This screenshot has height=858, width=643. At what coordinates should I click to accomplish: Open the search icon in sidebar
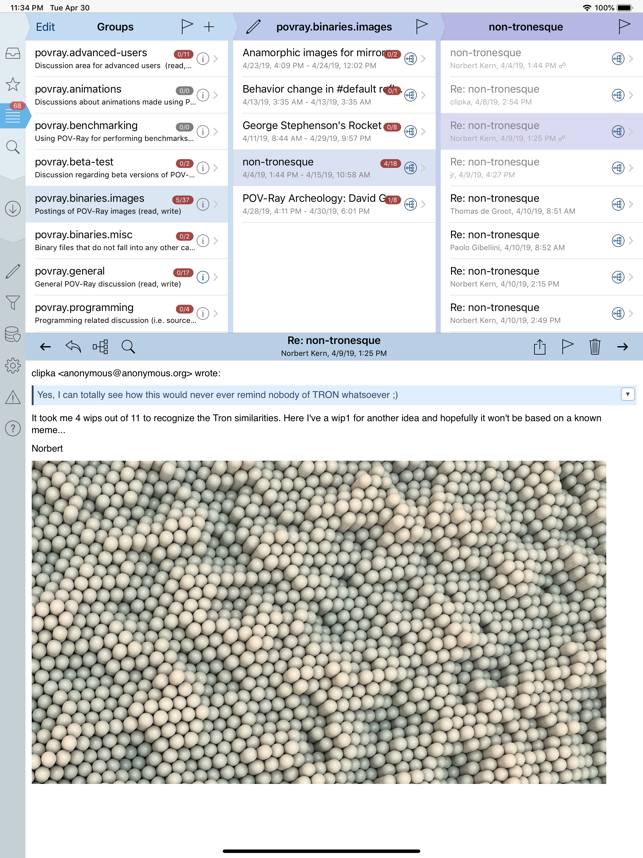13,147
